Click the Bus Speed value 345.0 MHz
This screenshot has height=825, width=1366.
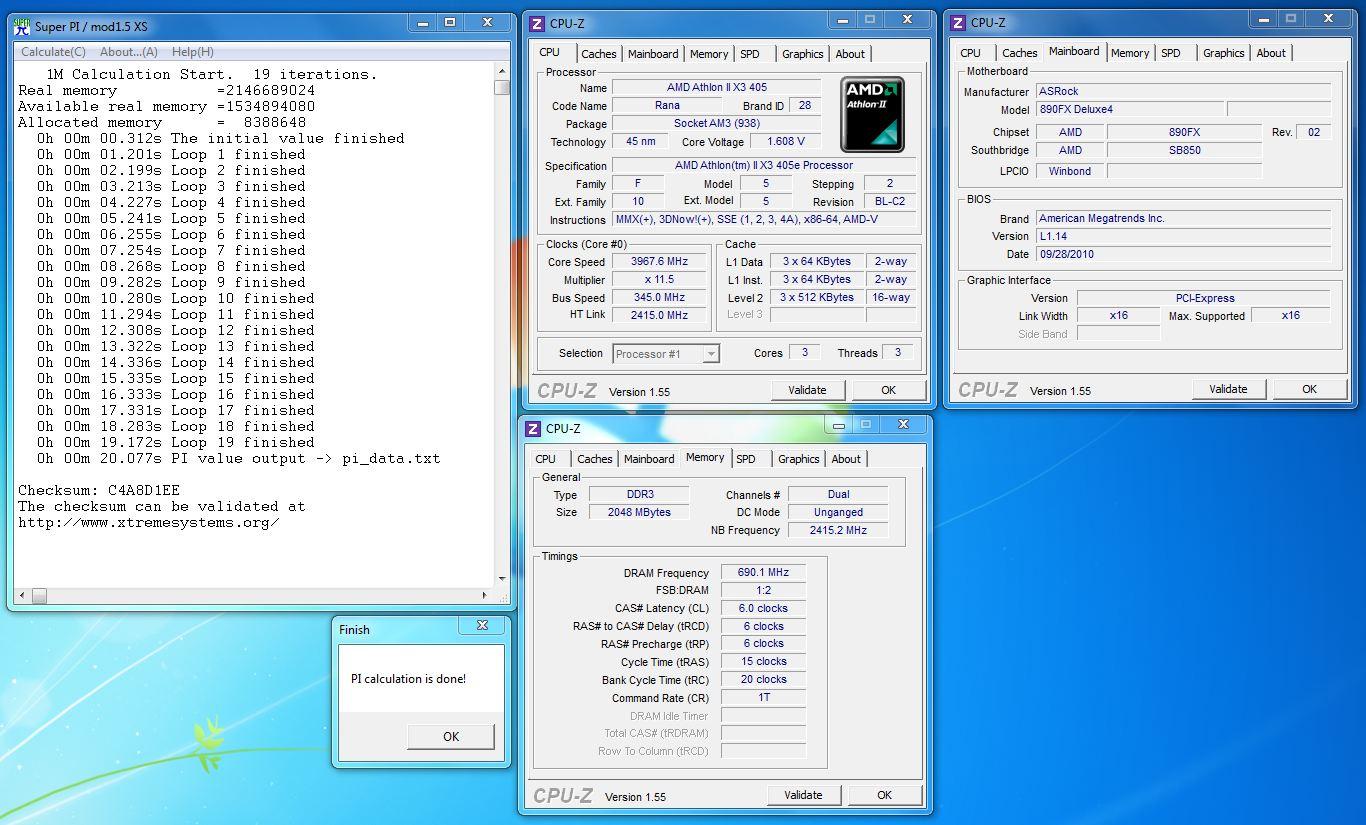(x=660, y=297)
